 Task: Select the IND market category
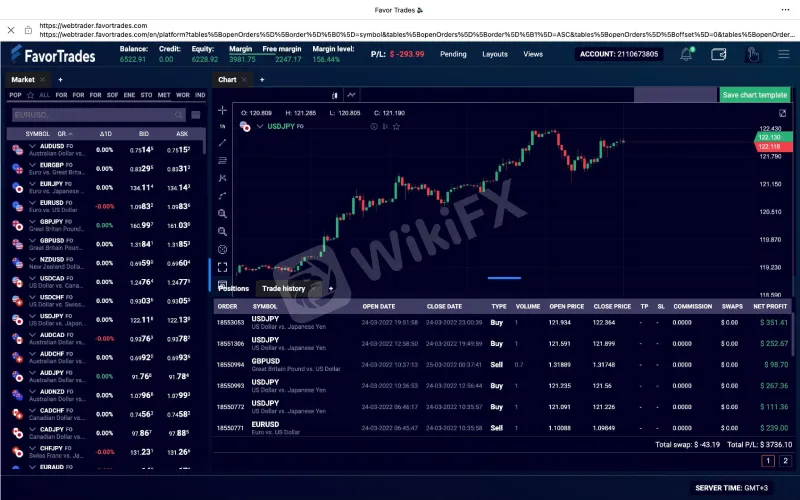[200, 95]
